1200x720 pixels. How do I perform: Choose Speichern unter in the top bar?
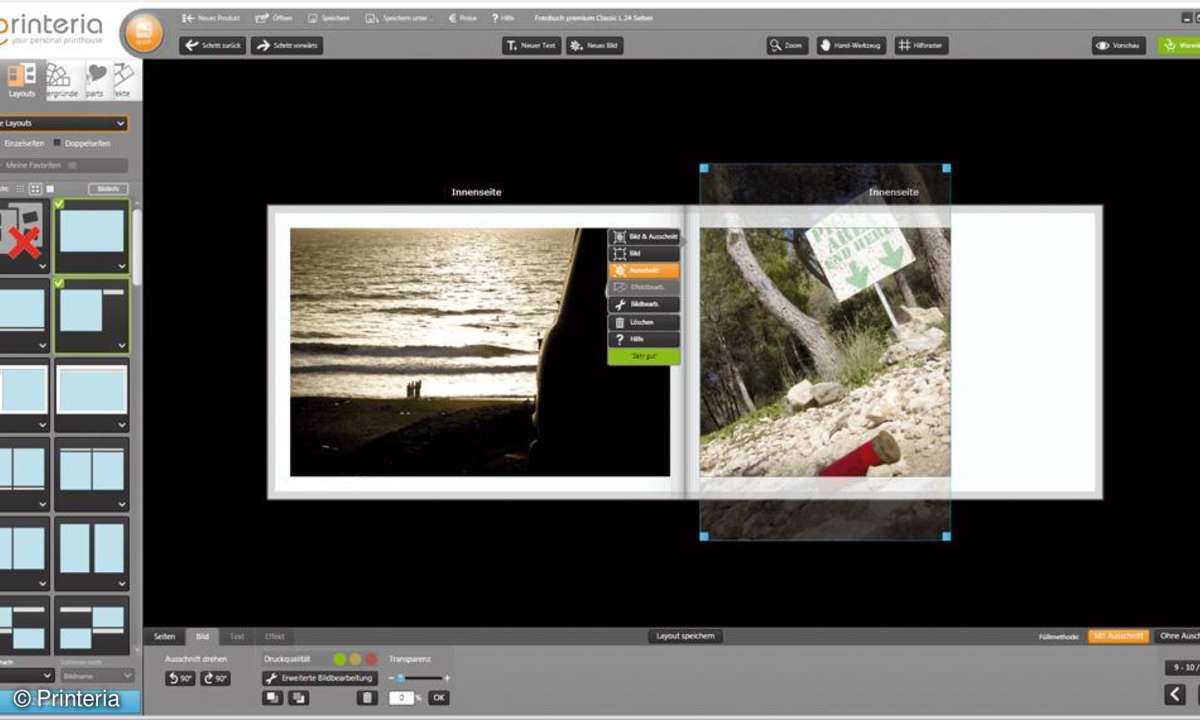[x=399, y=18]
